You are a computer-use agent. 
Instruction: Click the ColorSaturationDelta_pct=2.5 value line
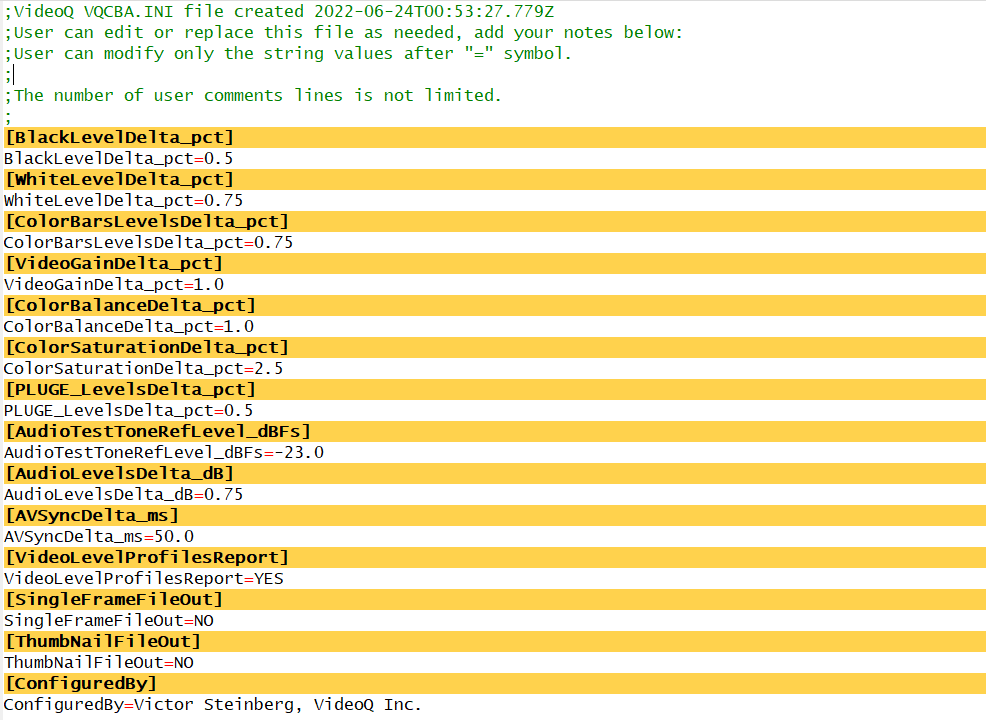[x=143, y=368]
